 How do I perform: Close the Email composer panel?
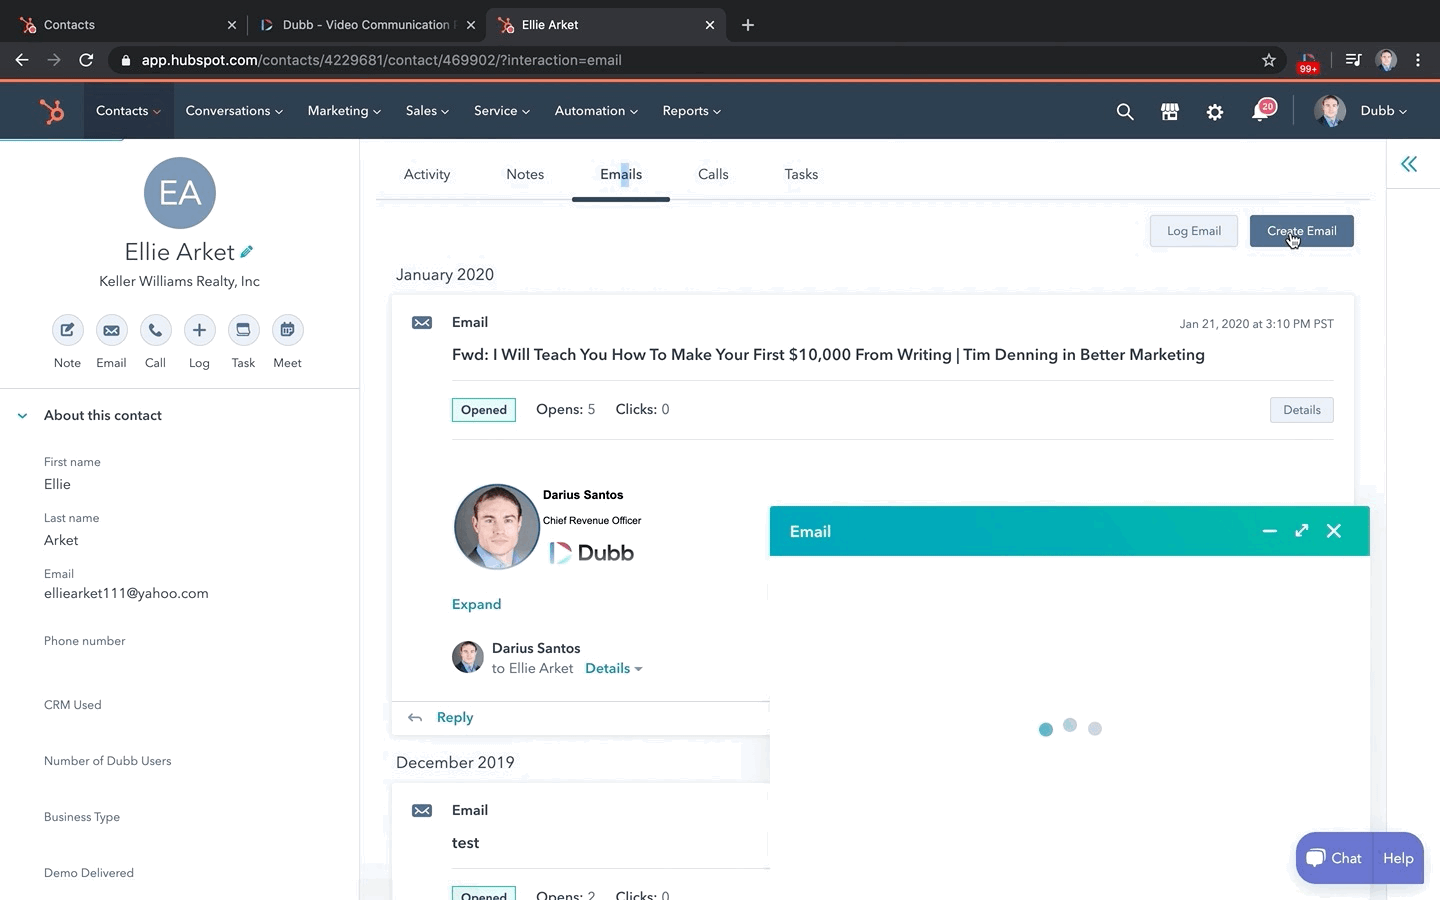click(1334, 531)
